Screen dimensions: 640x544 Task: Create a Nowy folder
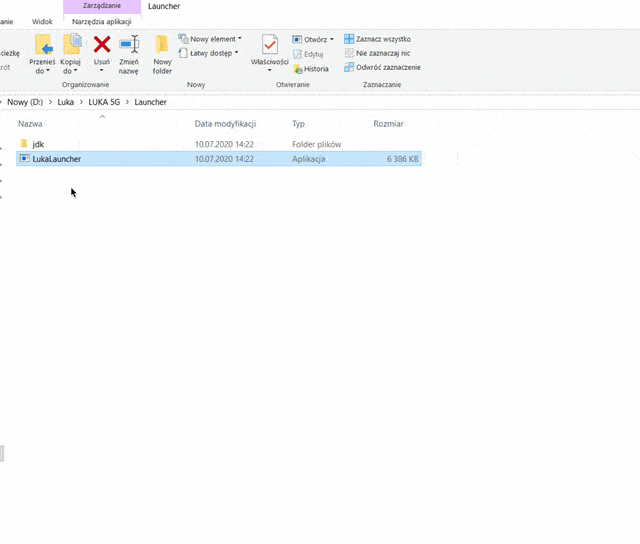tap(162, 54)
